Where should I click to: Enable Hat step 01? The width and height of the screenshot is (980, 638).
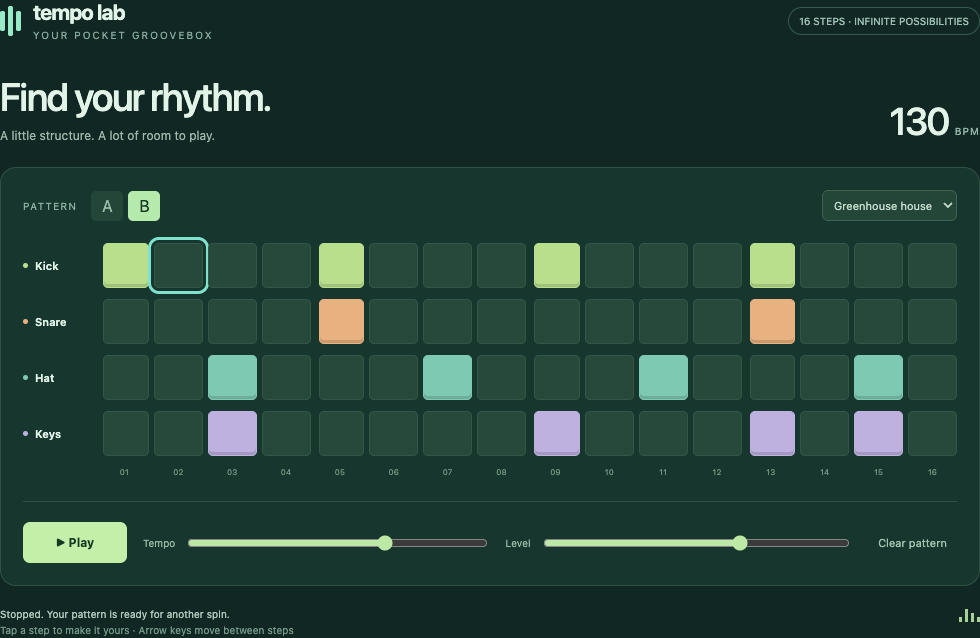tap(126, 377)
